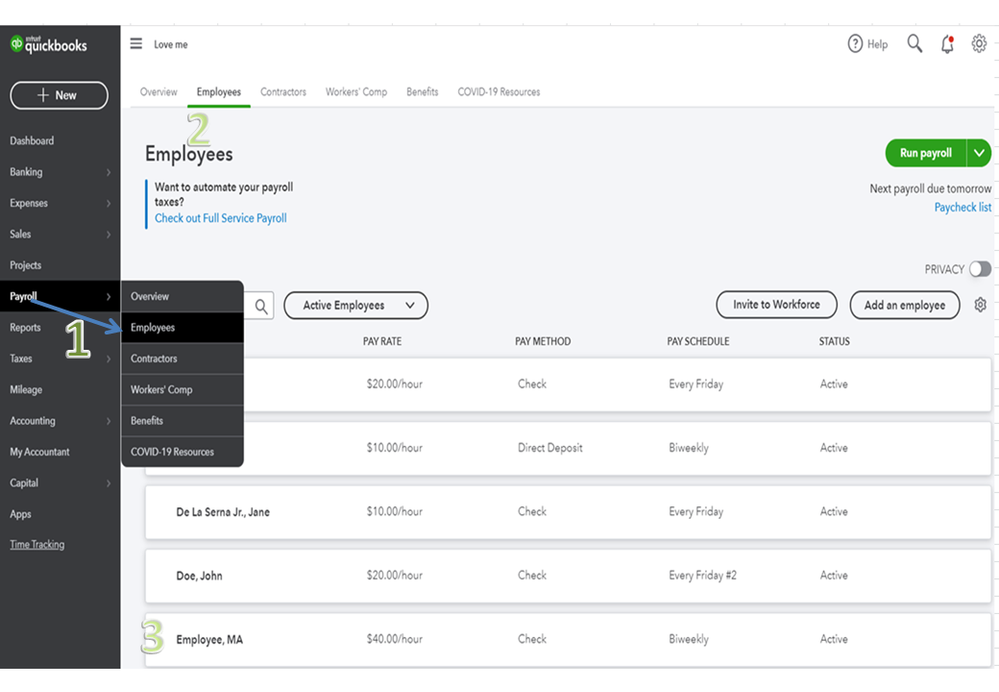
Task: Expand the Sales sidebar submenu arrow
Action: (x=108, y=234)
